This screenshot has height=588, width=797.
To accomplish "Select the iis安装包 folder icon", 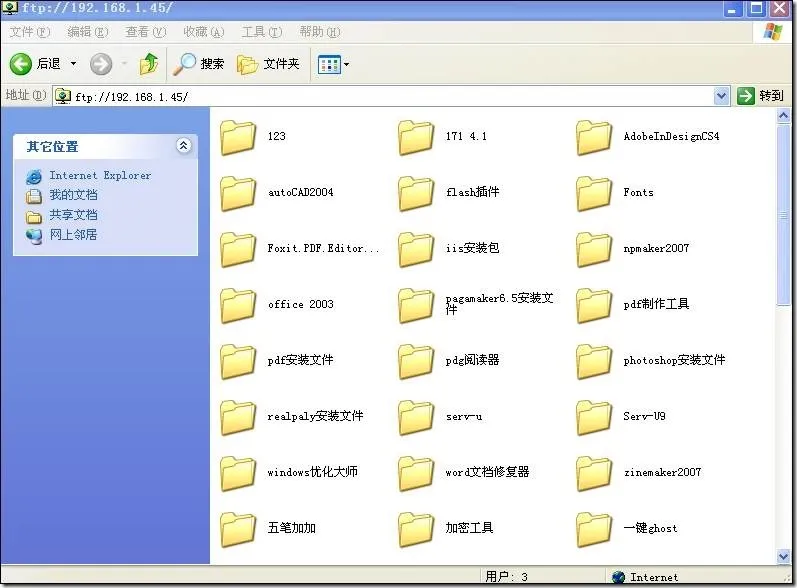I will click(416, 249).
